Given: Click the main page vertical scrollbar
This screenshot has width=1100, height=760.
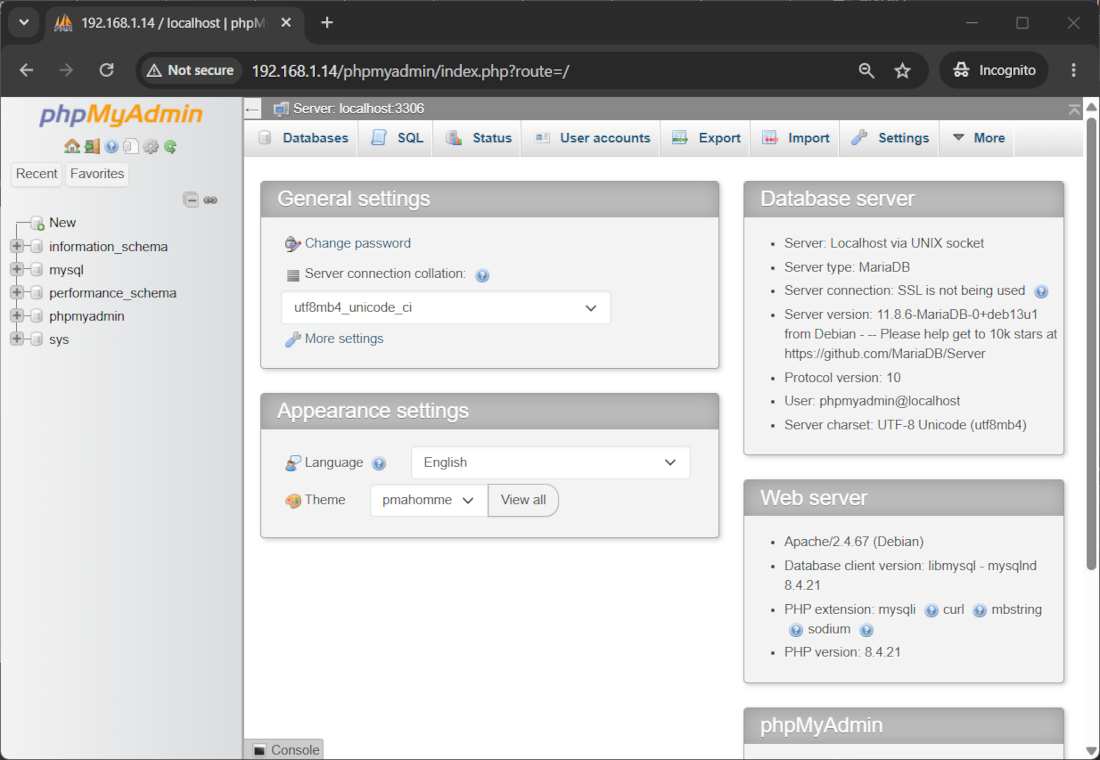Looking at the screenshot, I should 1091,344.
